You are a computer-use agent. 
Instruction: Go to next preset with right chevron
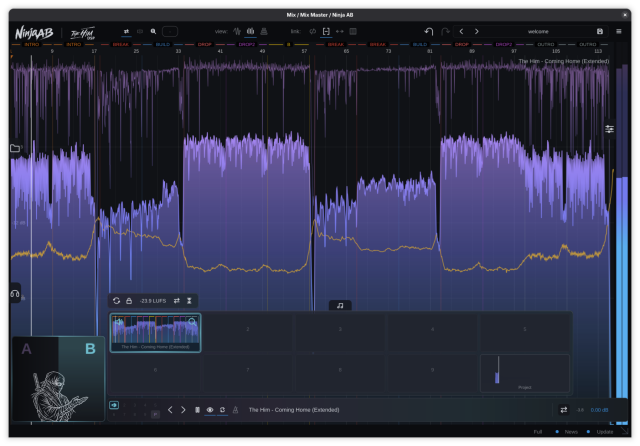click(476, 31)
